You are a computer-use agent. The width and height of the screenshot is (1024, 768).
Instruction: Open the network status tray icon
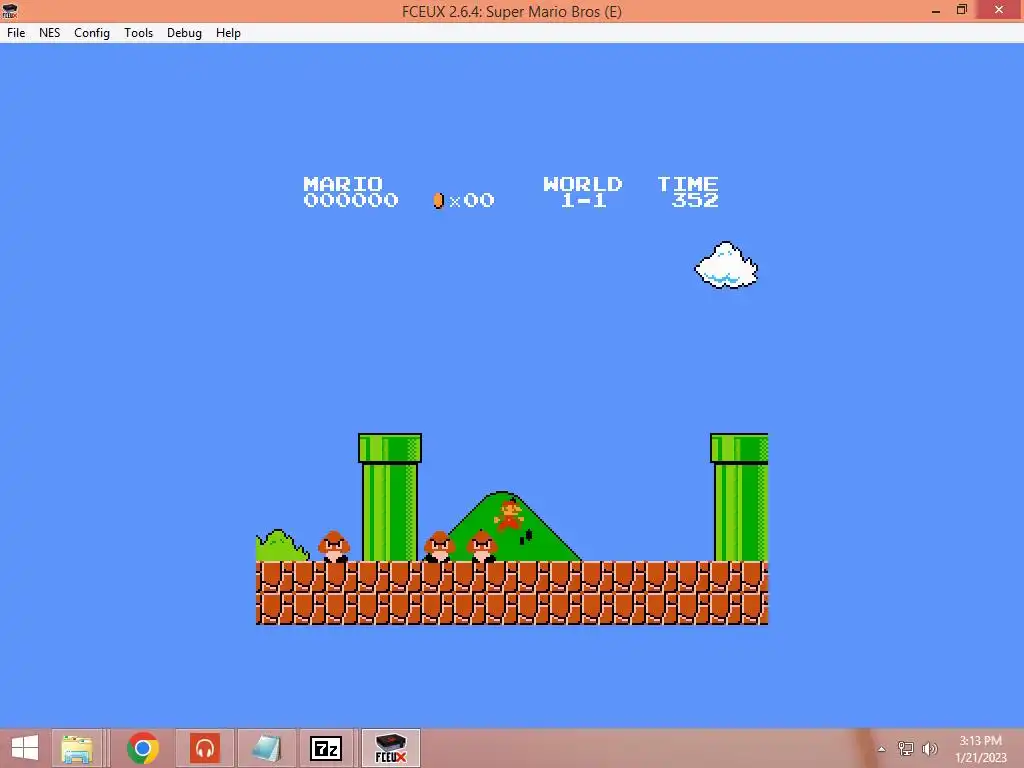click(906, 748)
